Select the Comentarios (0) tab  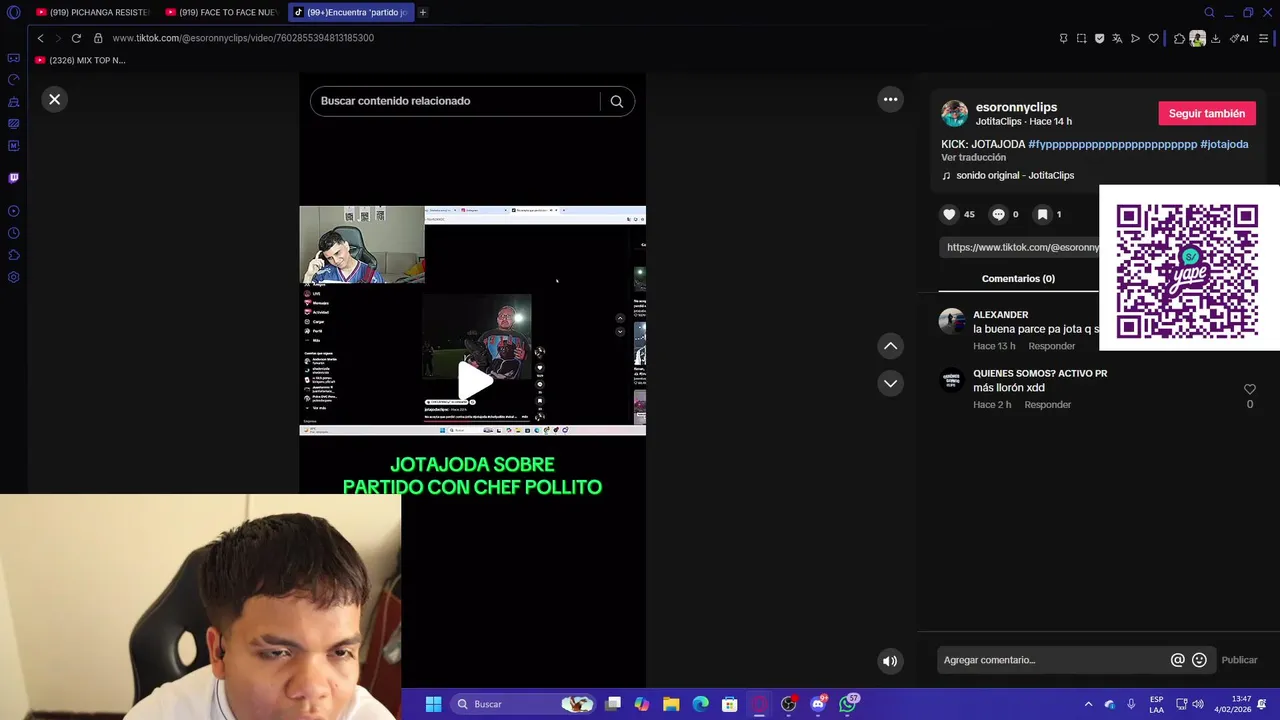[1018, 279]
